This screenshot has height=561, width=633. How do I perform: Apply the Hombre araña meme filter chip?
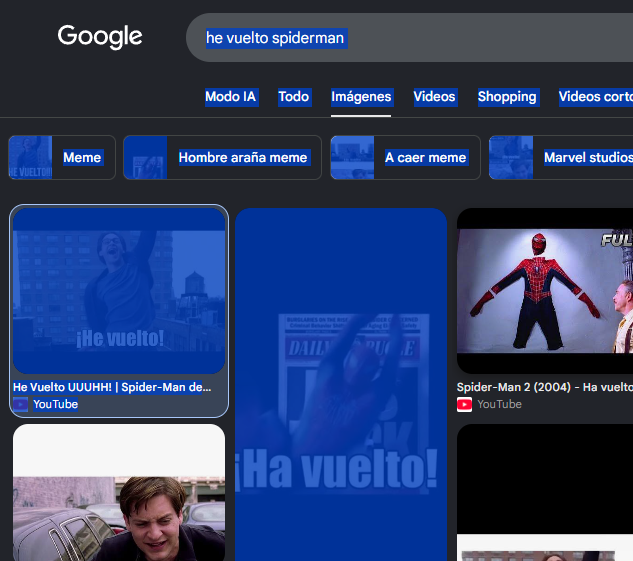(222, 157)
